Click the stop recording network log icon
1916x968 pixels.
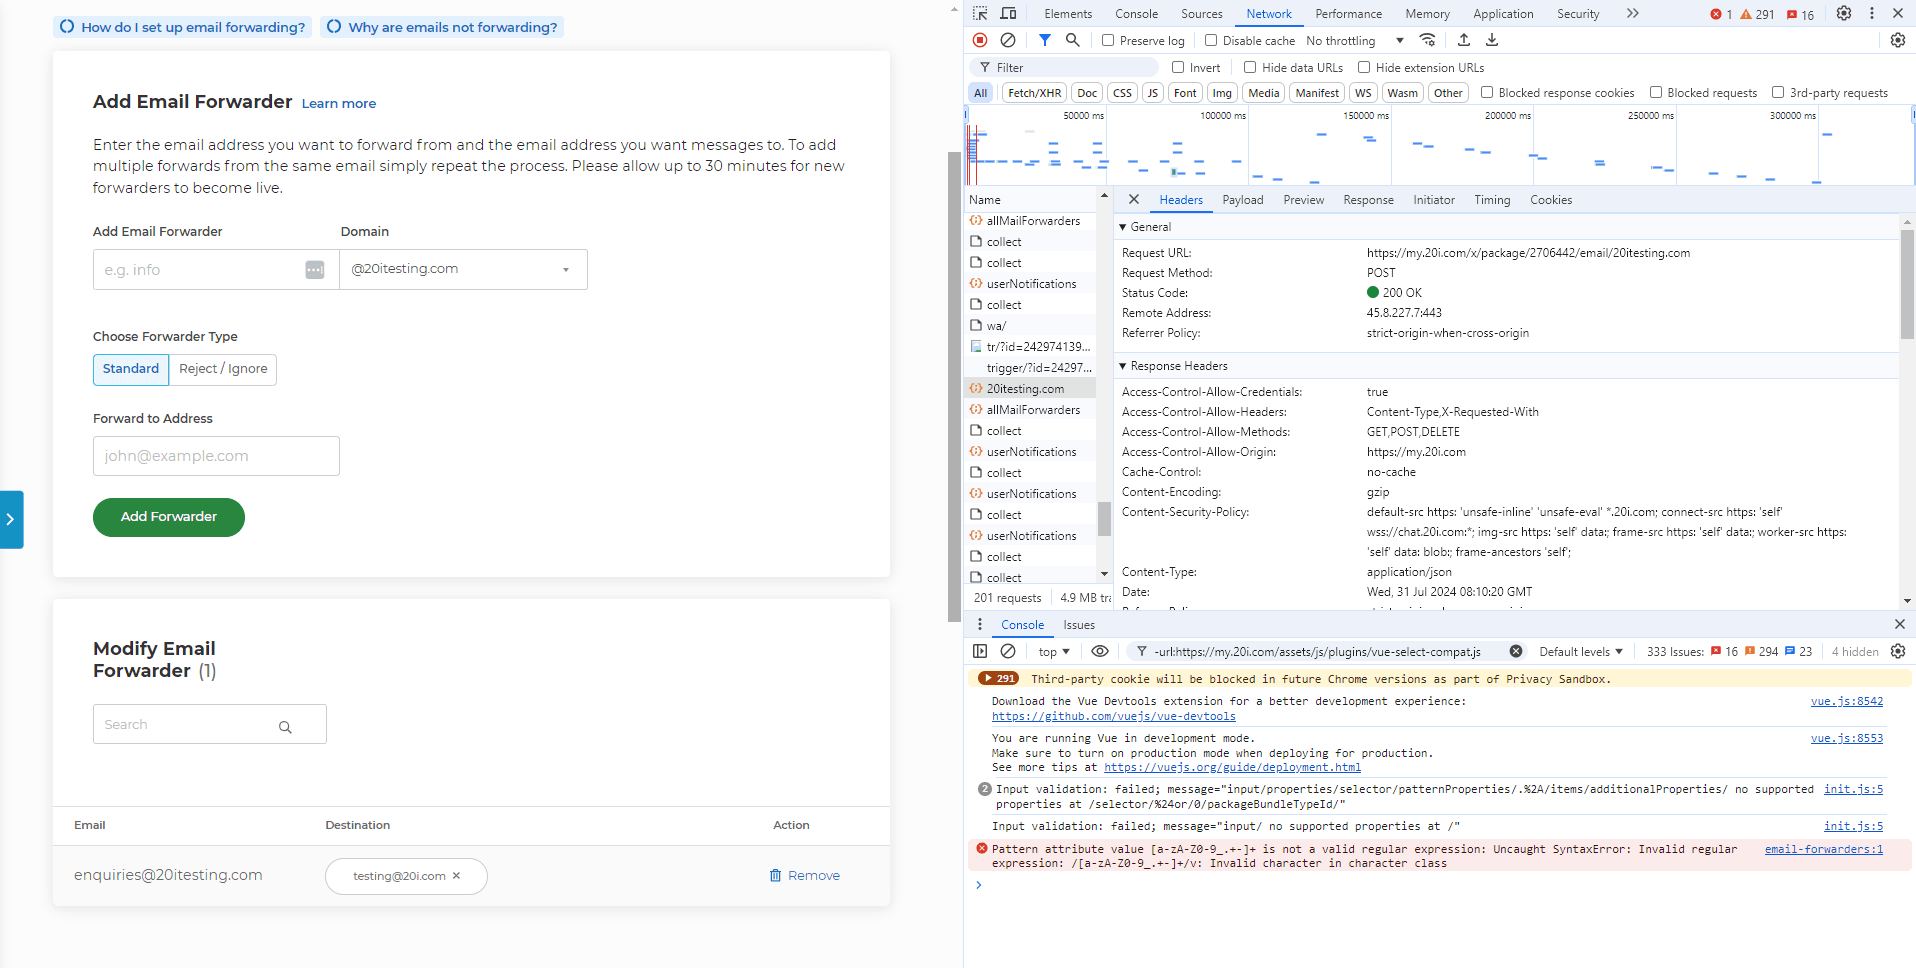[980, 40]
